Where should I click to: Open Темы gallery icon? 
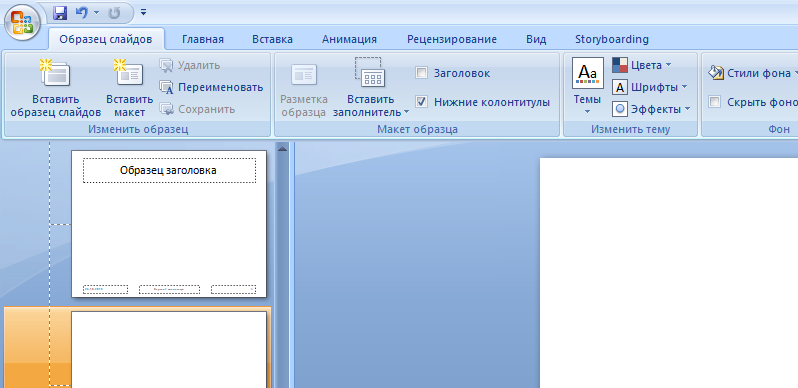point(588,73)
